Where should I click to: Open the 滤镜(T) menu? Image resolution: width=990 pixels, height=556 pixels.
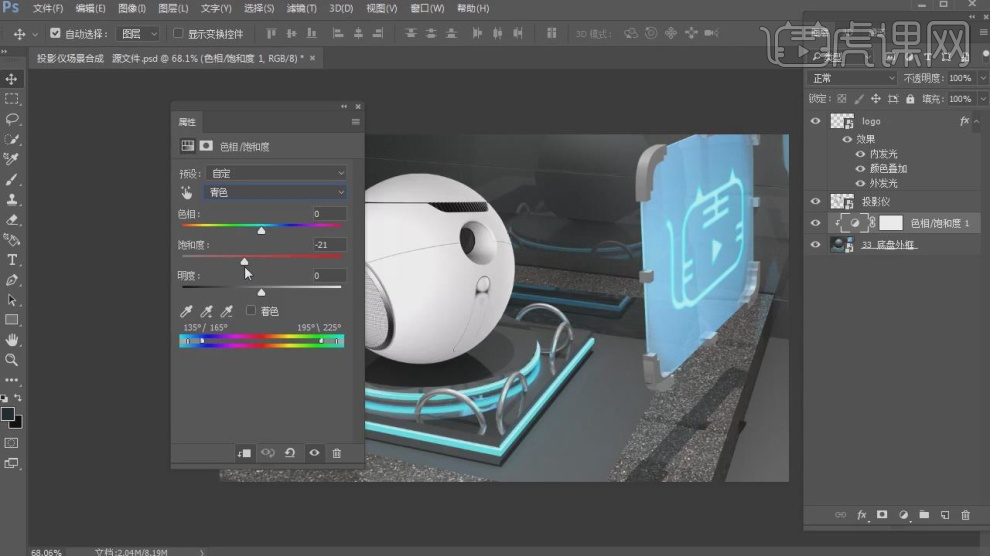point(301,8)
